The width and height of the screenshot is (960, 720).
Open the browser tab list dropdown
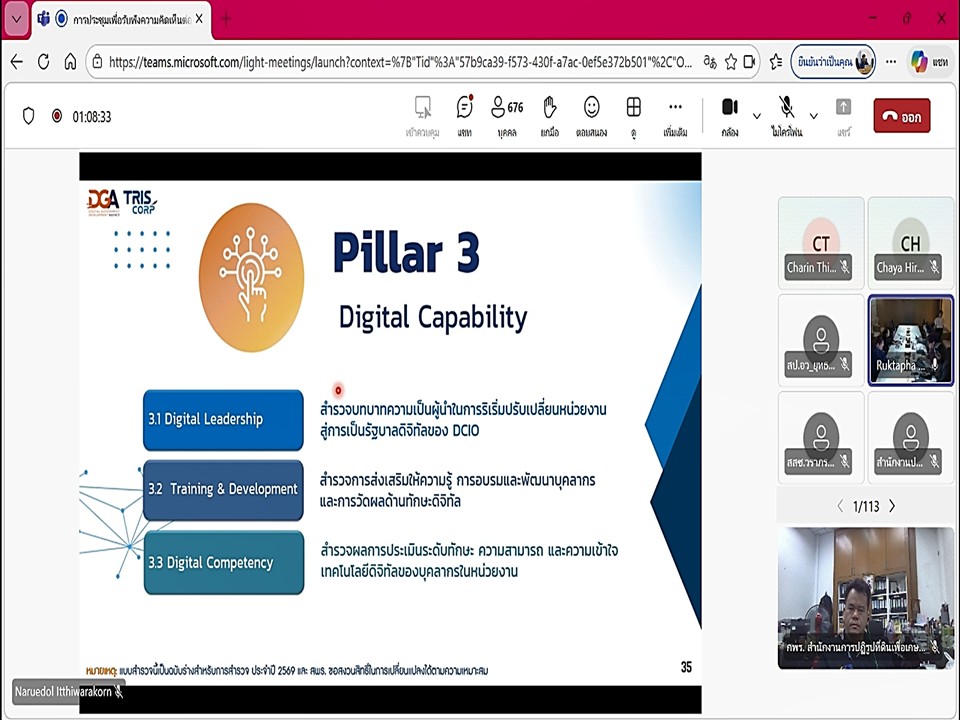point(15,19)
